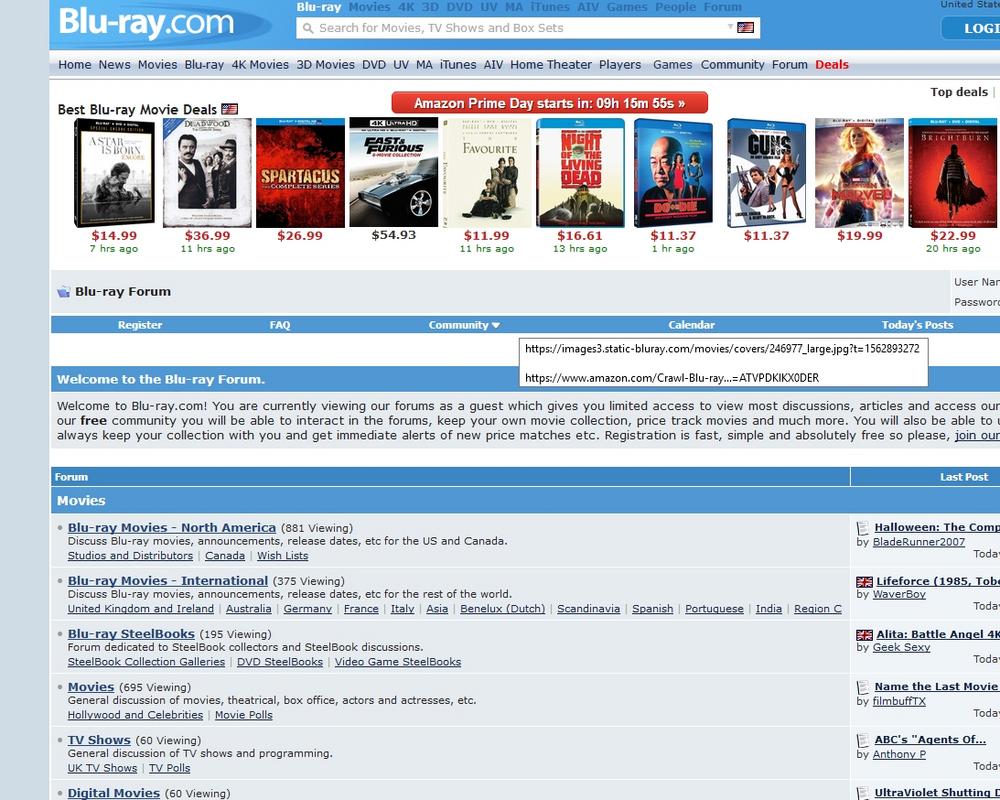Click the post icon beside ABC's Agents Of
This screenshot has width=1000, height=800.
point(863,740)
